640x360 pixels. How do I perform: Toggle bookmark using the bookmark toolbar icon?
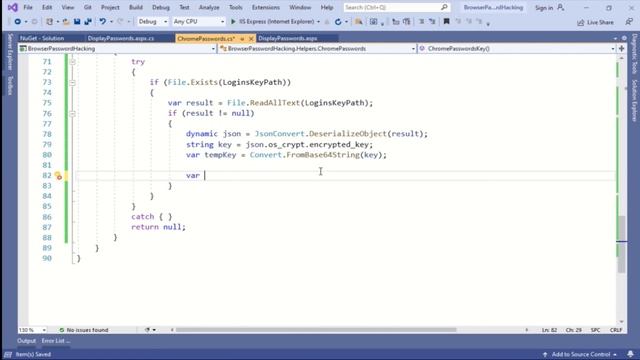(x=447, y=22)
